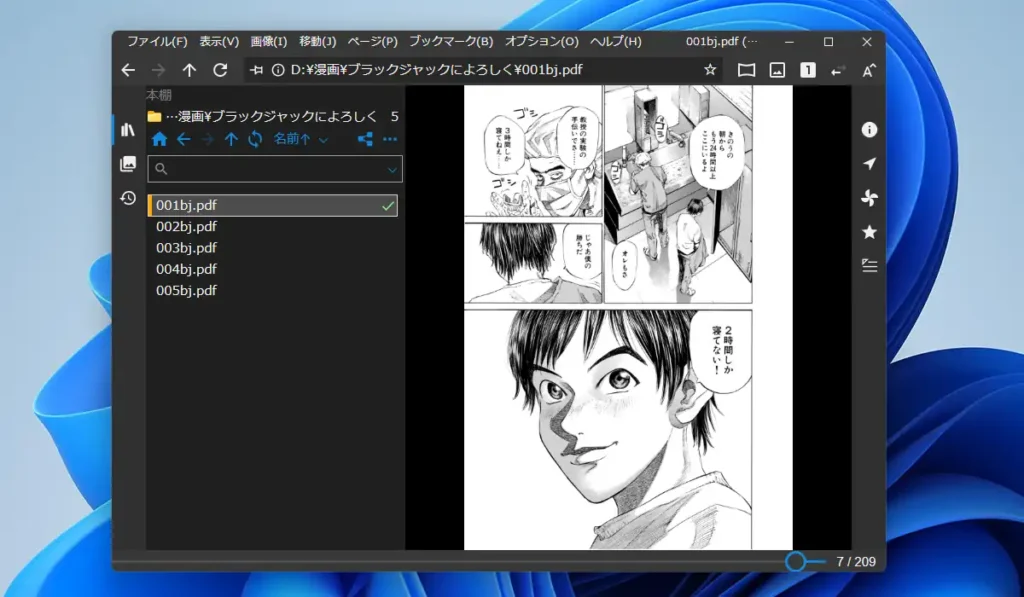1024x597 pixels.
Task: Open the ページ(P) menu
Action: pos(372,42)
